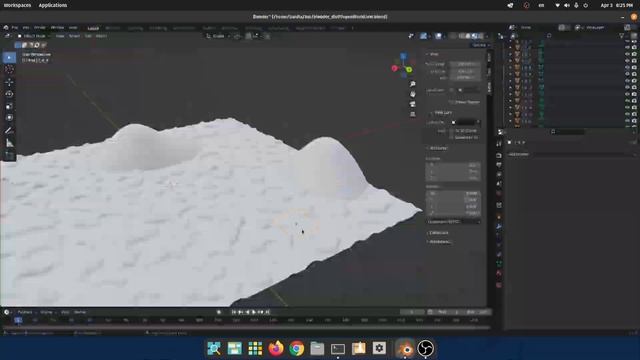The image size is (640, 360).
Task: Open the Object Mode dropdown
Action: tap(33, 36)
